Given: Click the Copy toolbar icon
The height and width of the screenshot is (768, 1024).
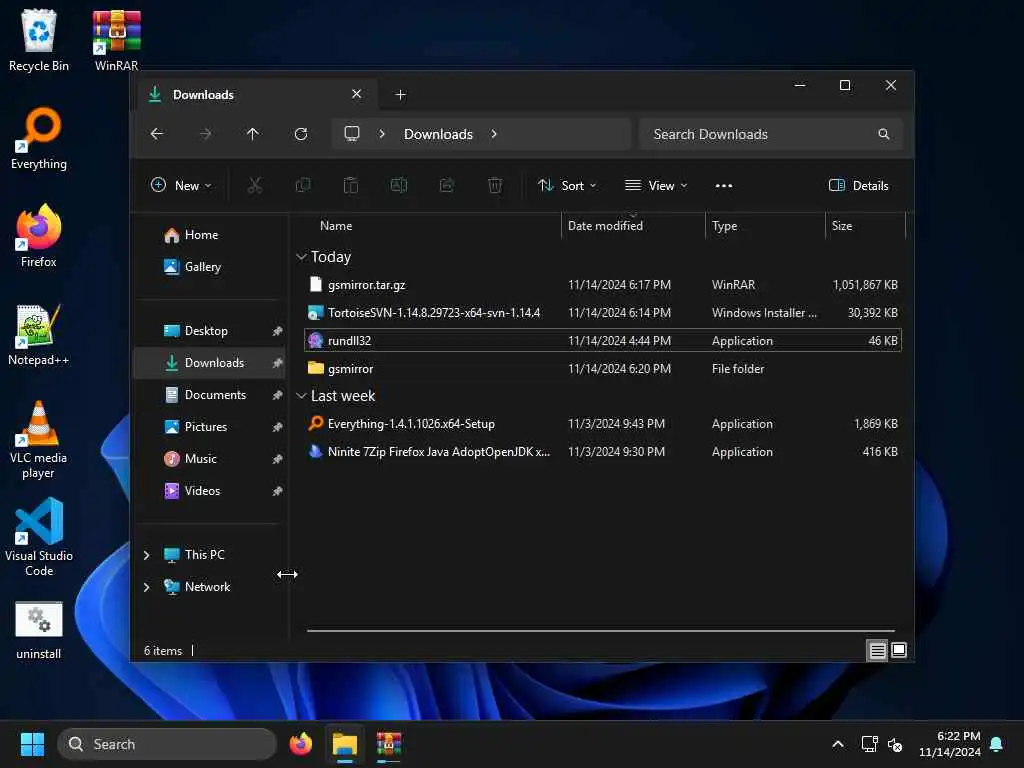Looking at the screenshot, I should (302, 185).
